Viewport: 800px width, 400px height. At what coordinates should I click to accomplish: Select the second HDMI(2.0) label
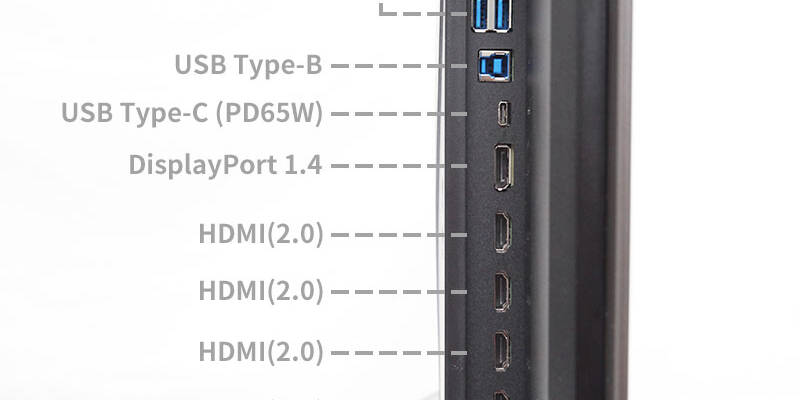[261, 291]
